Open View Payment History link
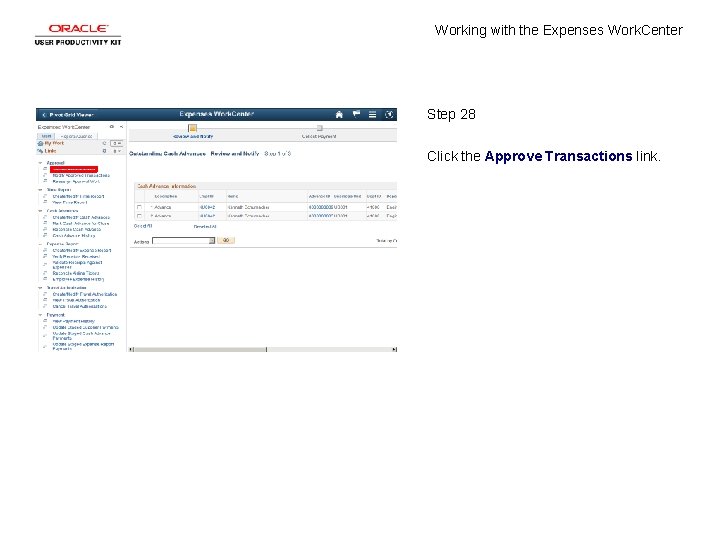 73,321
